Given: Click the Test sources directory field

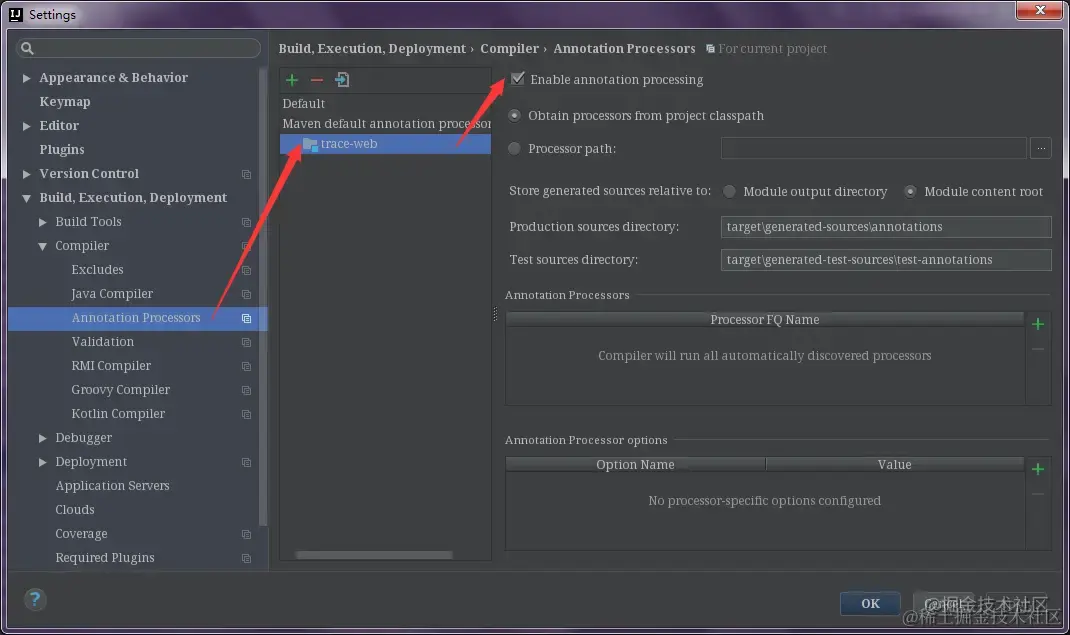Looking at the screenshot, I should pyautogui.click(x=886, y=260).
